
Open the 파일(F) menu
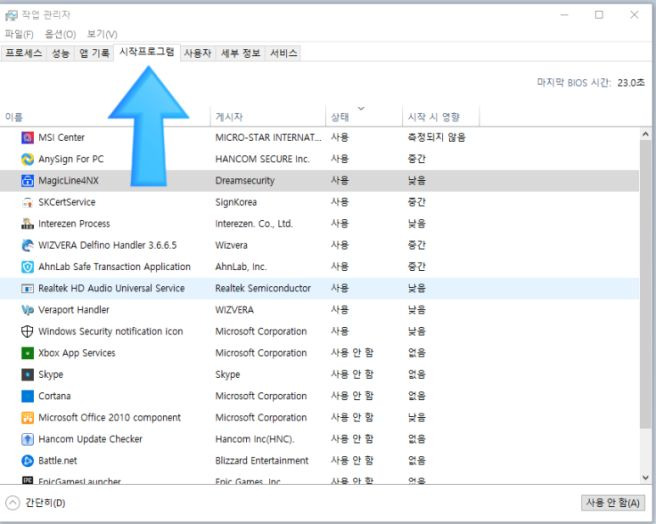tap(19, 34)
